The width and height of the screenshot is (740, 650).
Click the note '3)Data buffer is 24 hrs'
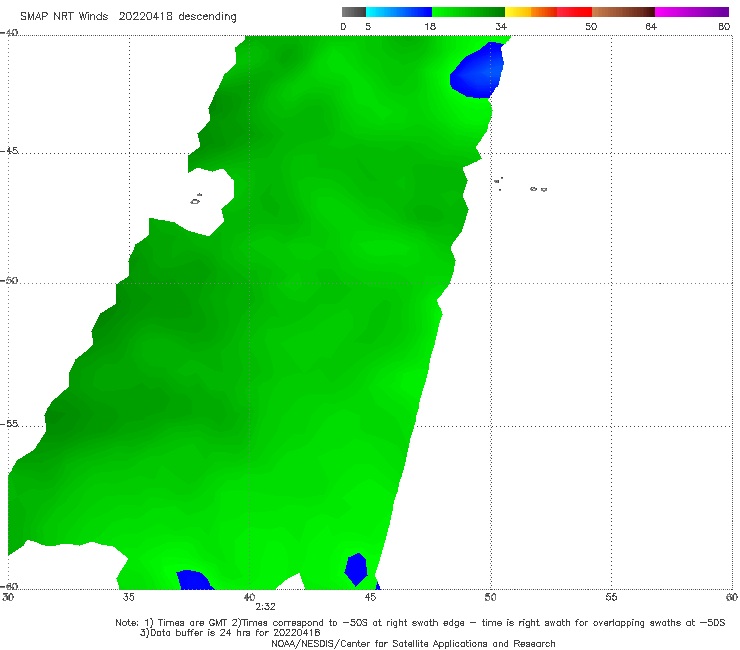(230, 633)
